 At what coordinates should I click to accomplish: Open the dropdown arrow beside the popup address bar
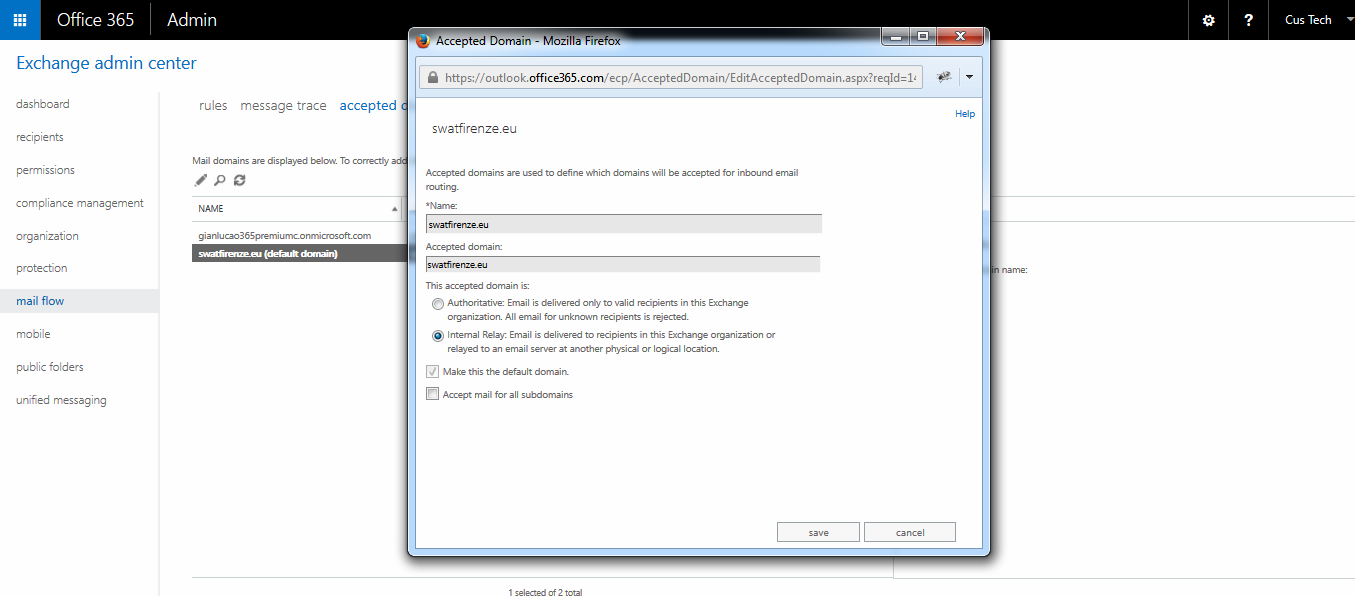pos(969,77)
